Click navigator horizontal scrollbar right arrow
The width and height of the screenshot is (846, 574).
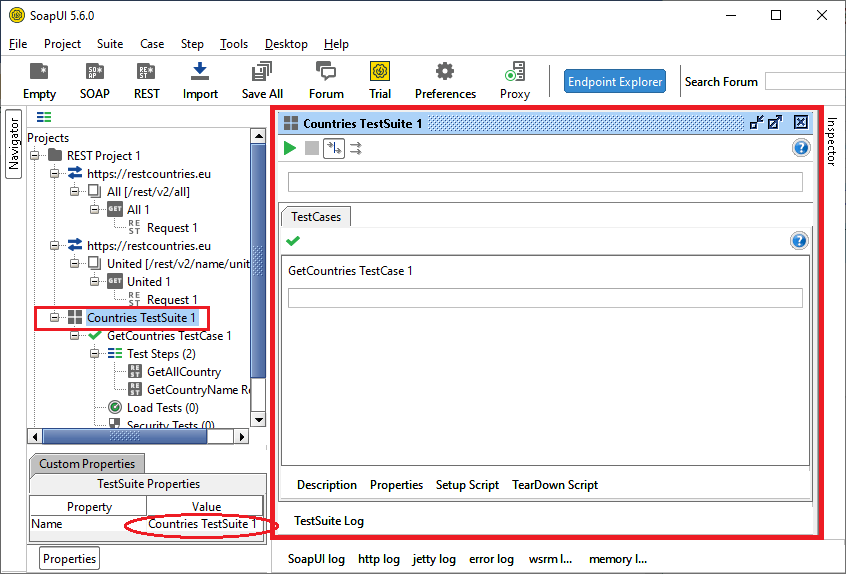tap(241, 436)
